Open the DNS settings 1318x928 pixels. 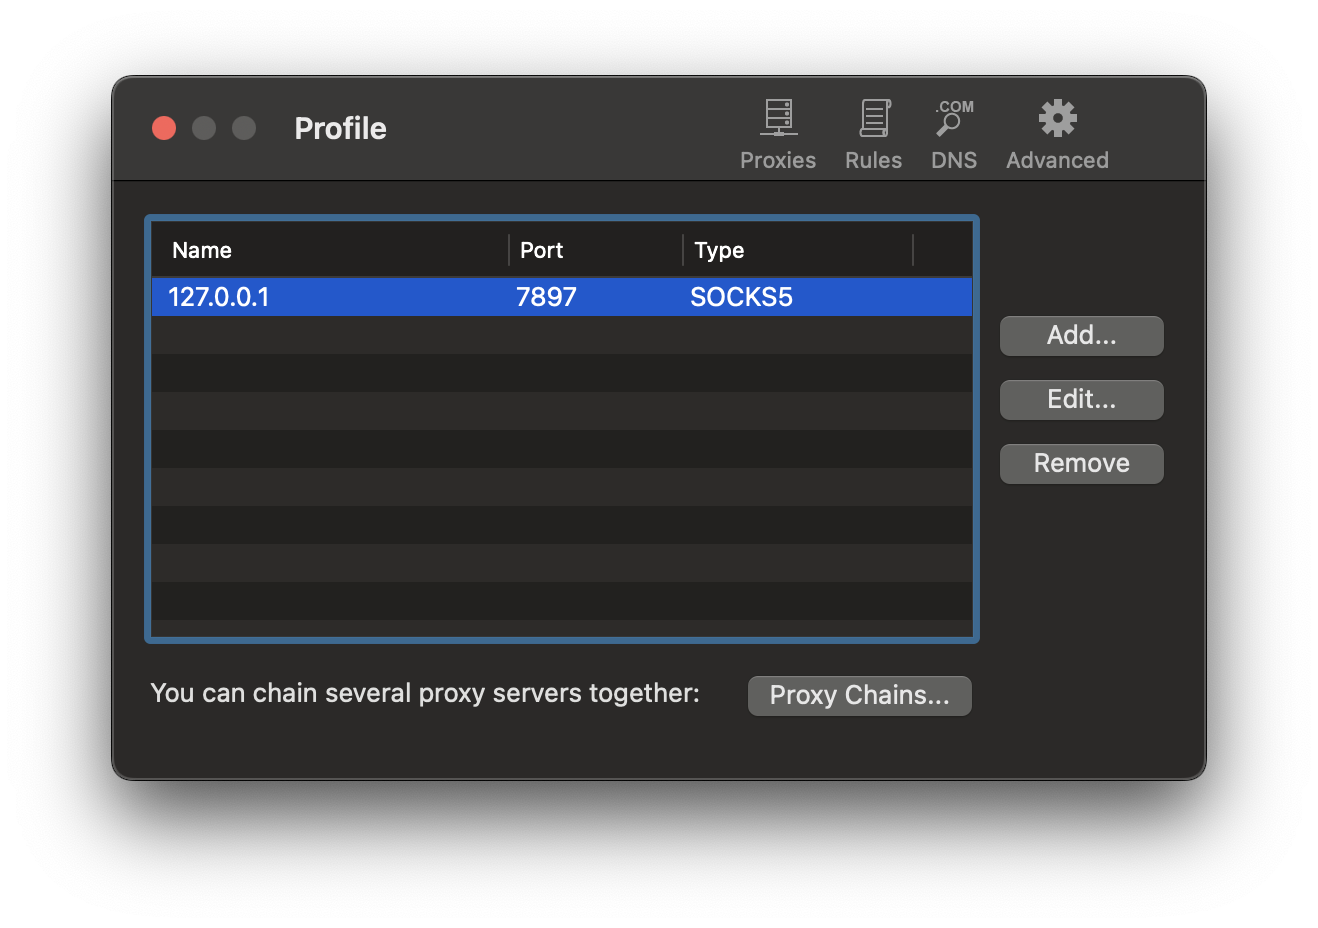pyautogui.click(x=952, y=133)
